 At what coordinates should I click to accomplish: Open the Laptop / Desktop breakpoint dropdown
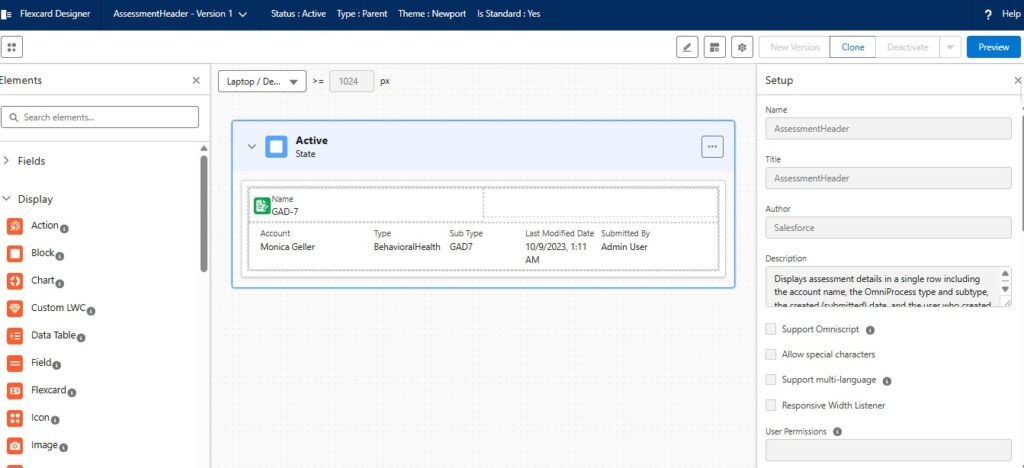(x=262, y=81)
